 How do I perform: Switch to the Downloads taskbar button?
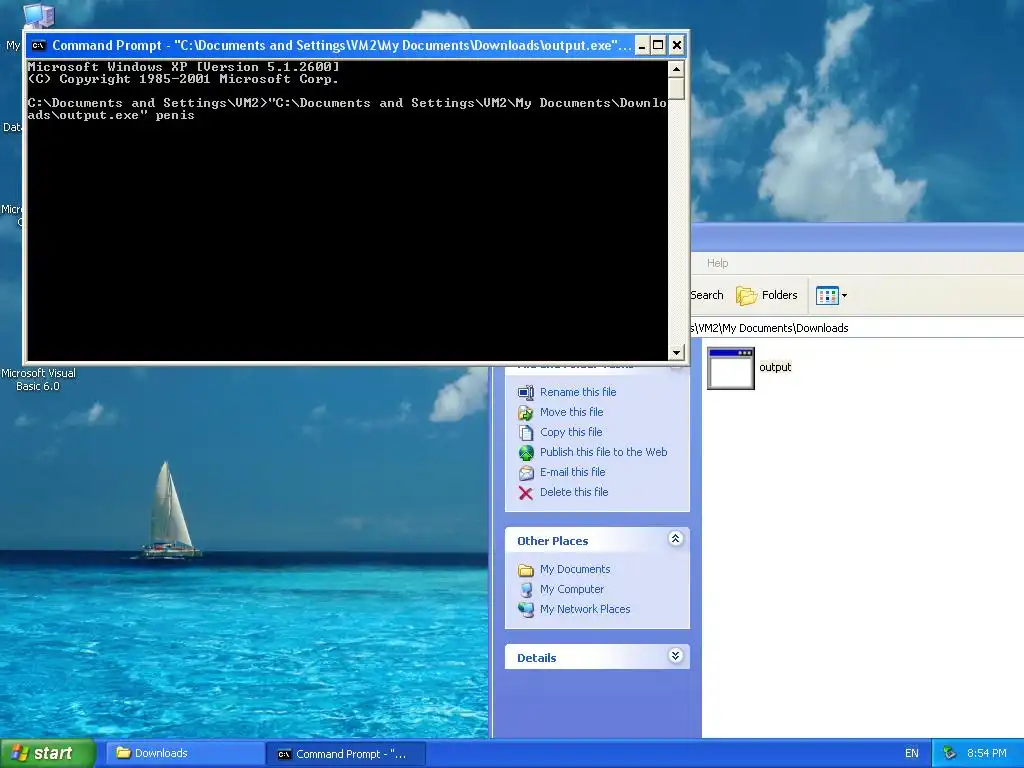185,754
